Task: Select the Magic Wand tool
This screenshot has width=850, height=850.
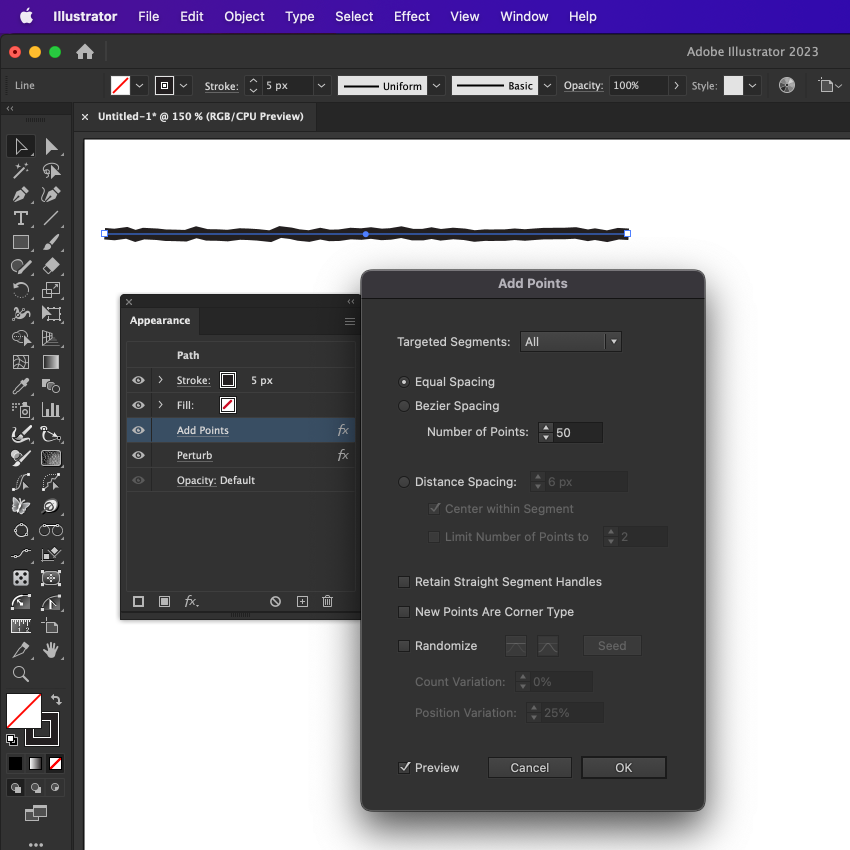Action: tap(21, 171)
